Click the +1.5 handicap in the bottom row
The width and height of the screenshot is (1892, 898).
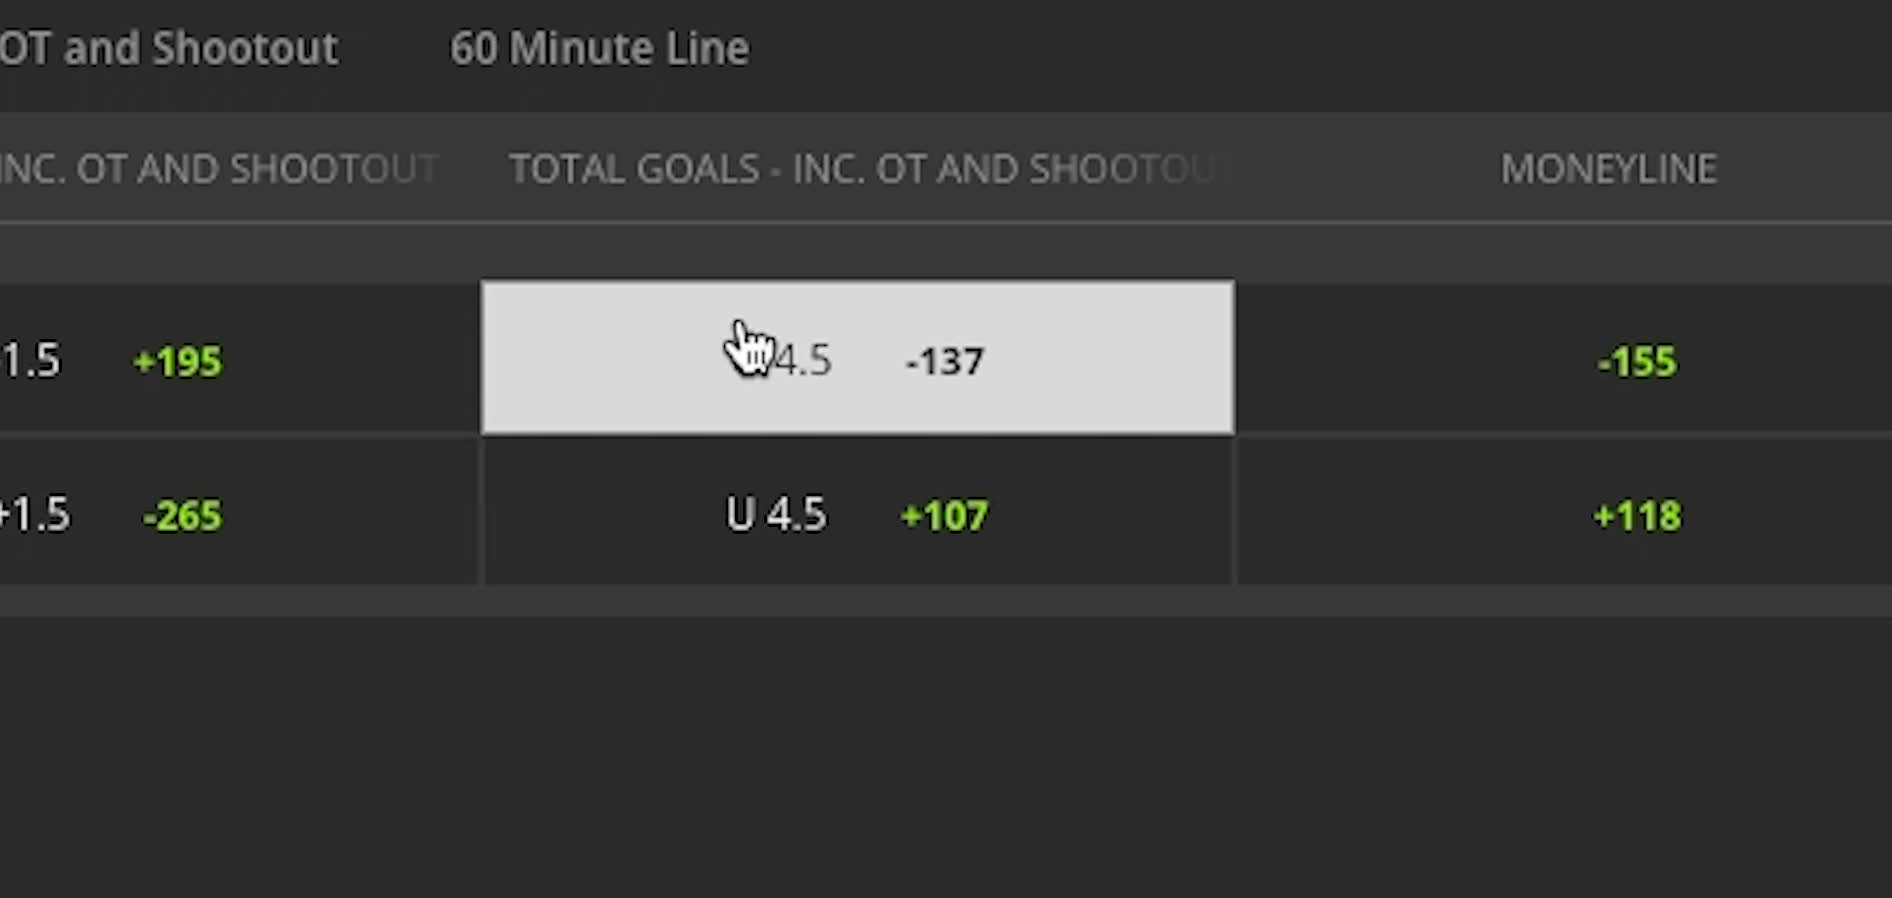point(34,514)
